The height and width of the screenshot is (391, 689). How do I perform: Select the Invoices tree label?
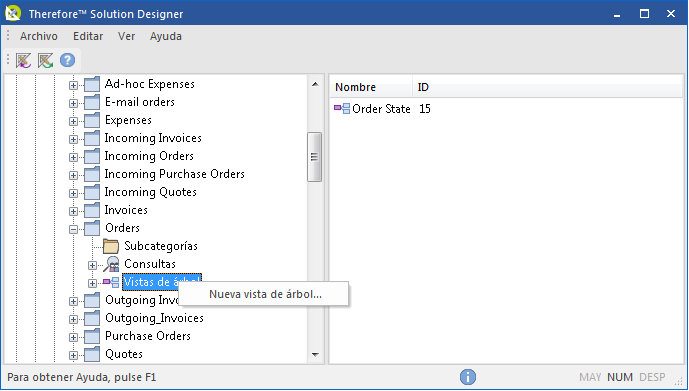(126, 210)
